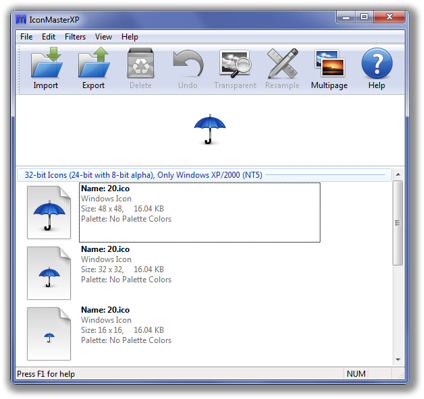Open the Help menu
Image resolution: width=424 pixels, height=399 pixels.
click(x=130, y=37)
